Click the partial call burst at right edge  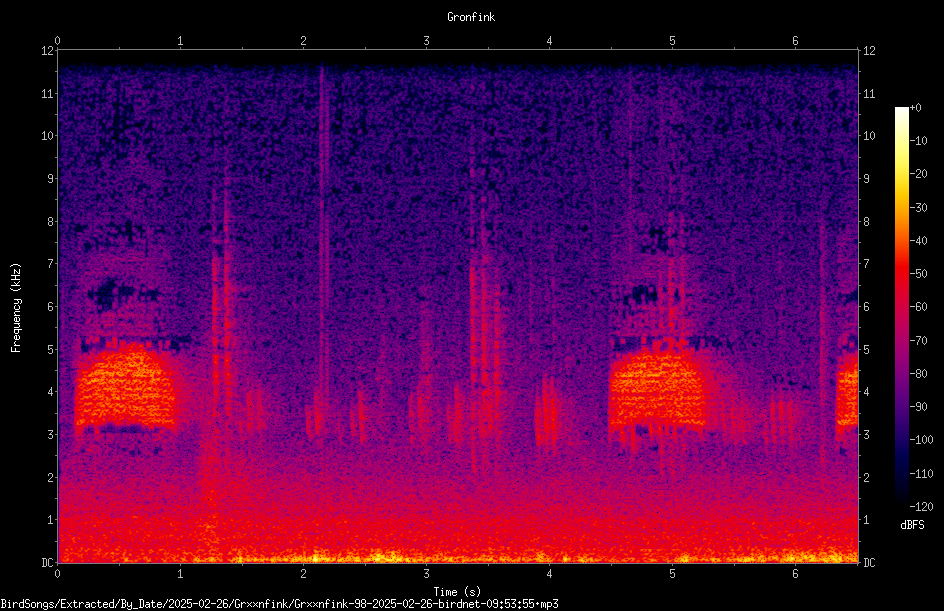[847, 389]
